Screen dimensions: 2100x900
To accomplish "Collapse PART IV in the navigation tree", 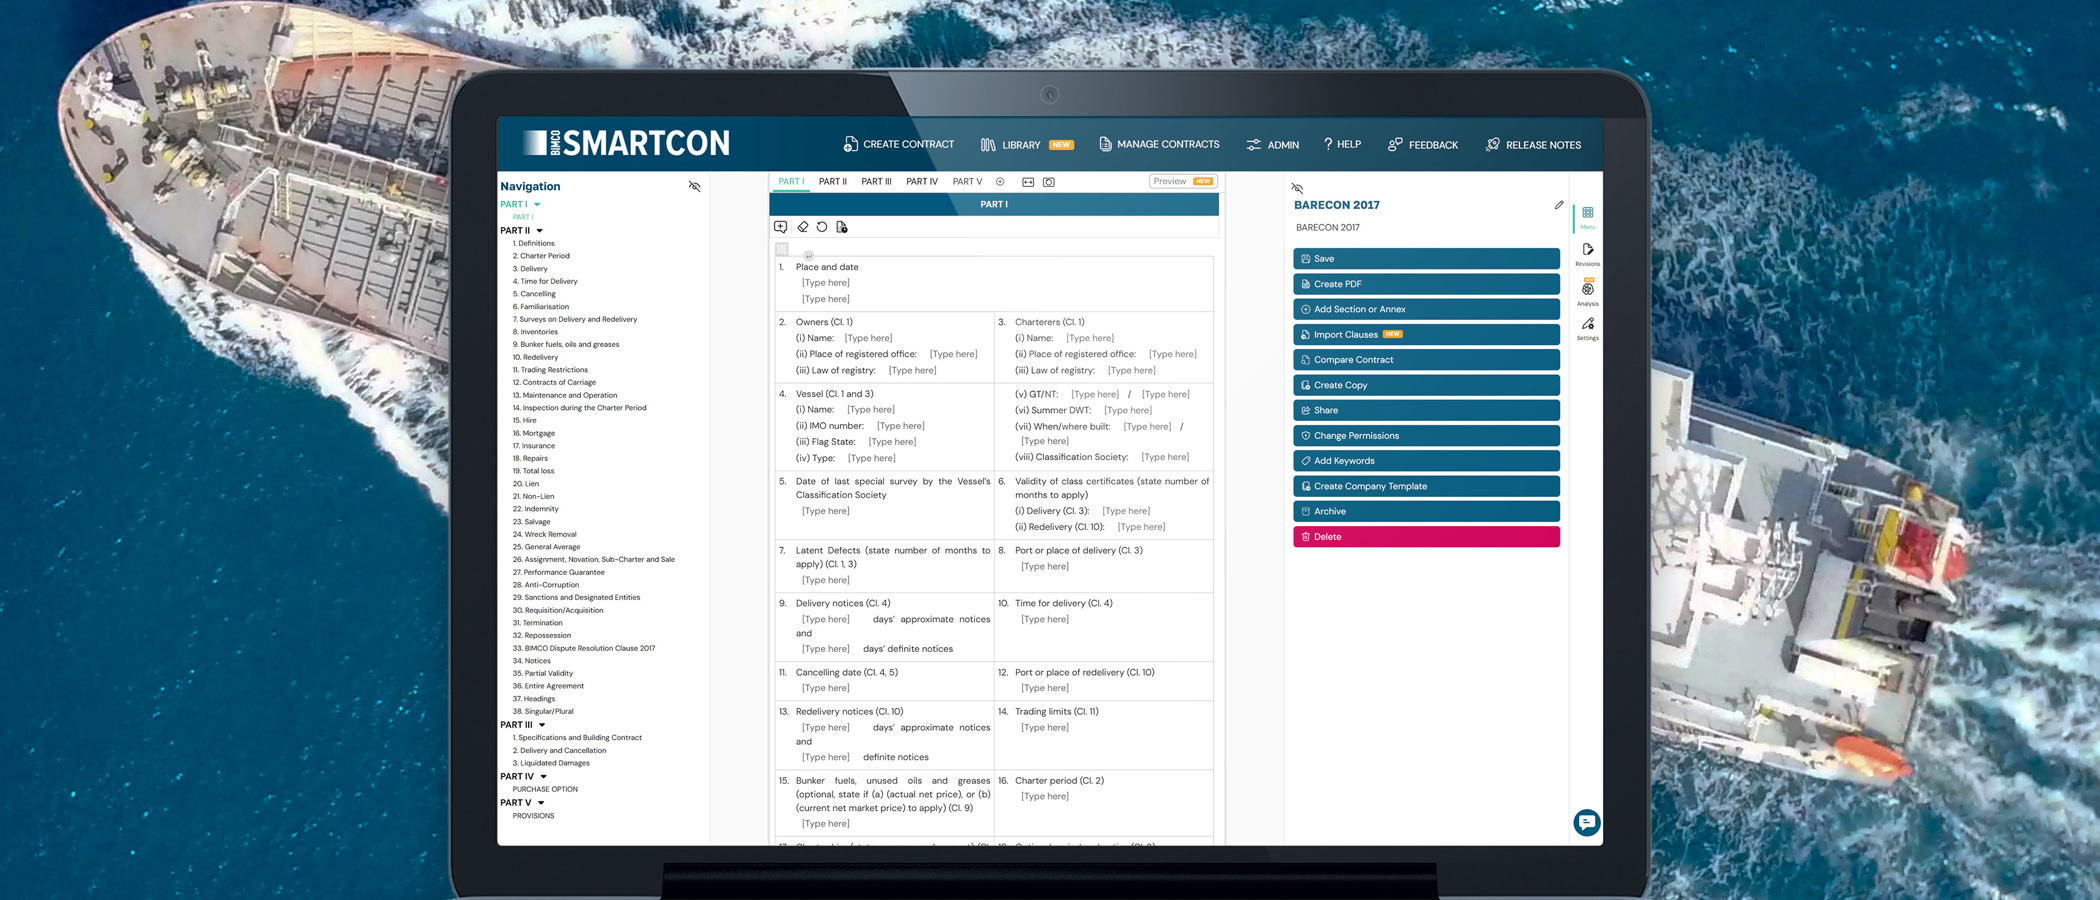I will [x=543, y=777].
